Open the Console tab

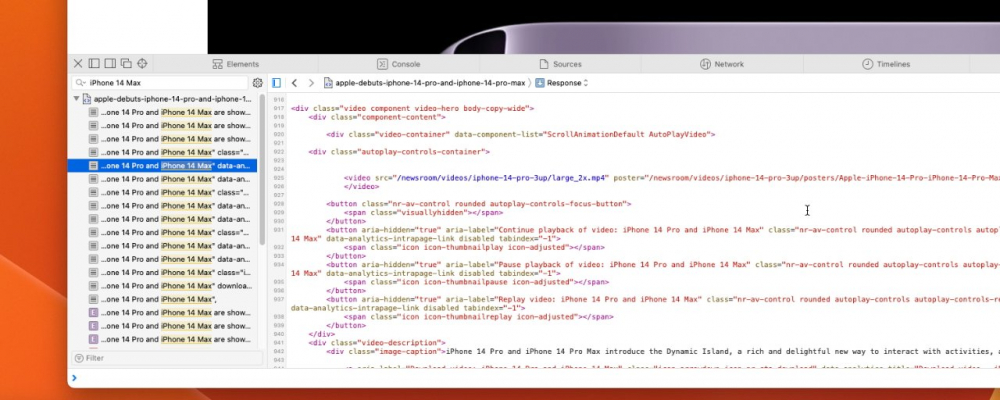tap(398, 64)
